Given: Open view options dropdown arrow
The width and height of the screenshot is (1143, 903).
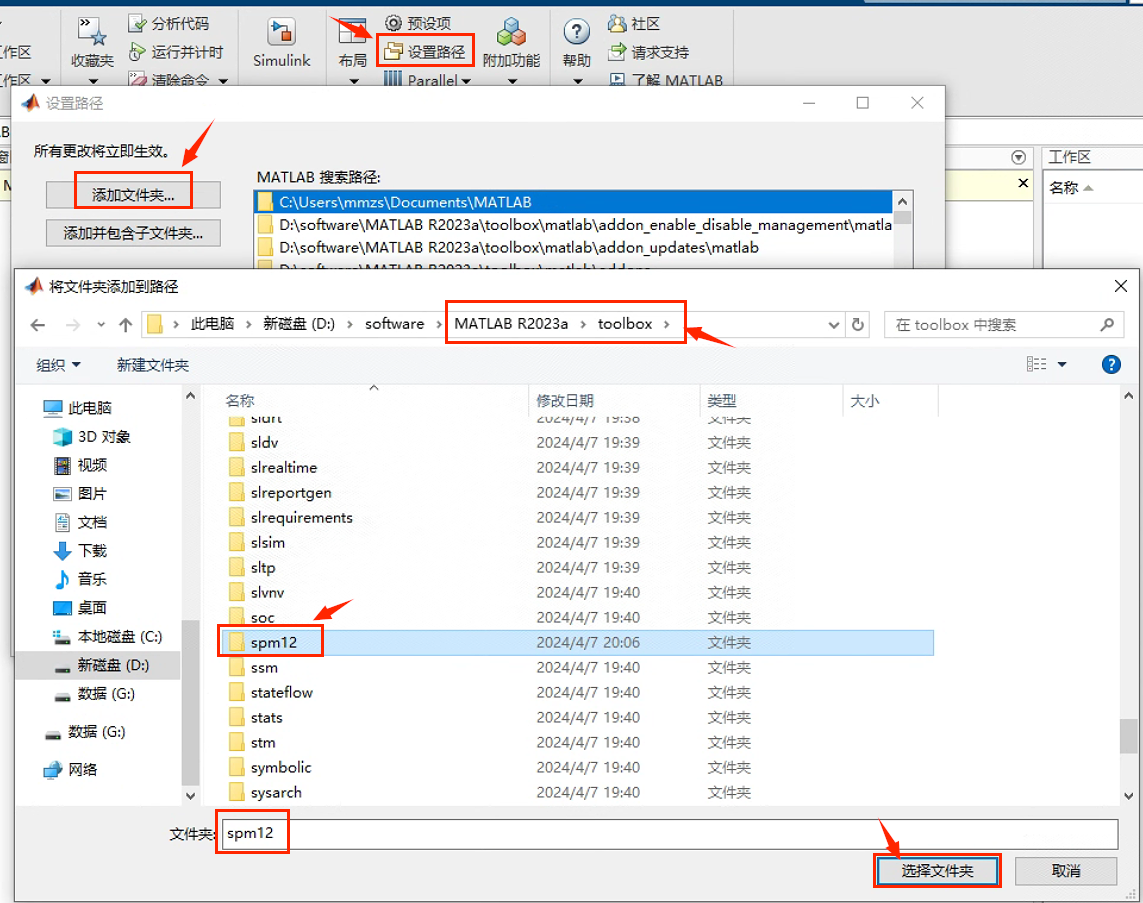Looking at the screenshot, I should (x=1062, y=364).
